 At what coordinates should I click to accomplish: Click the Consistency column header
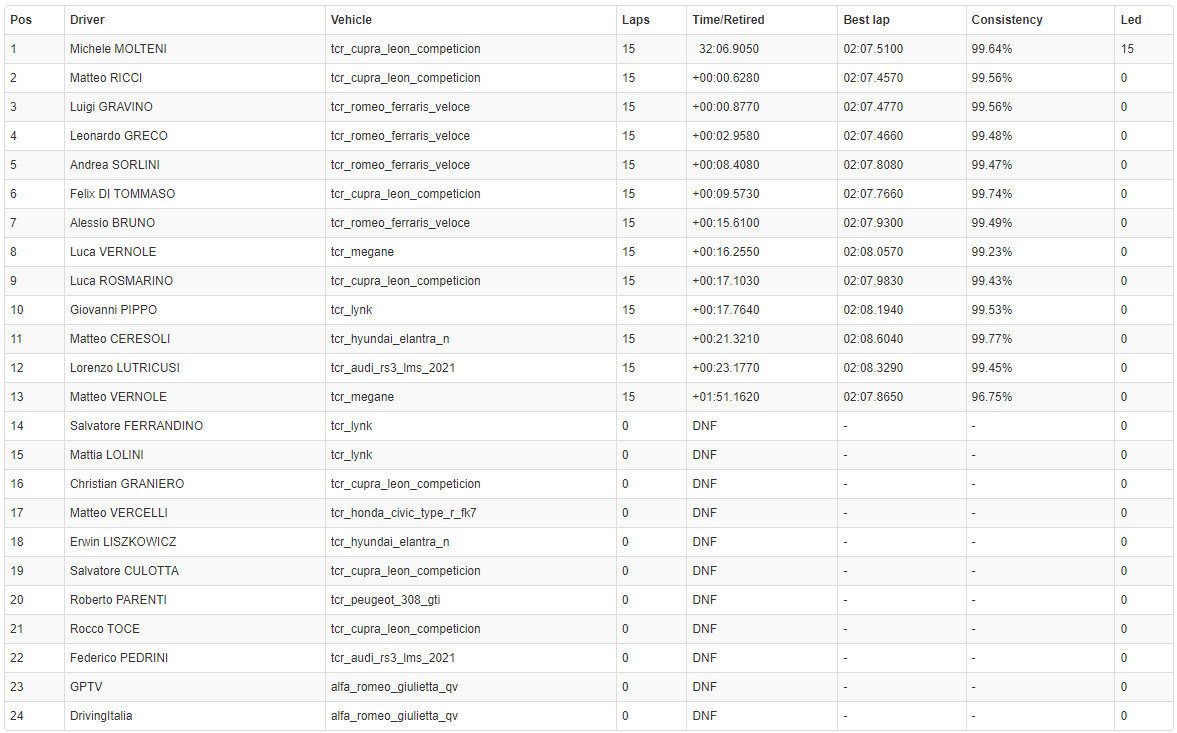pyautogui.click(x=1006, y=20)
